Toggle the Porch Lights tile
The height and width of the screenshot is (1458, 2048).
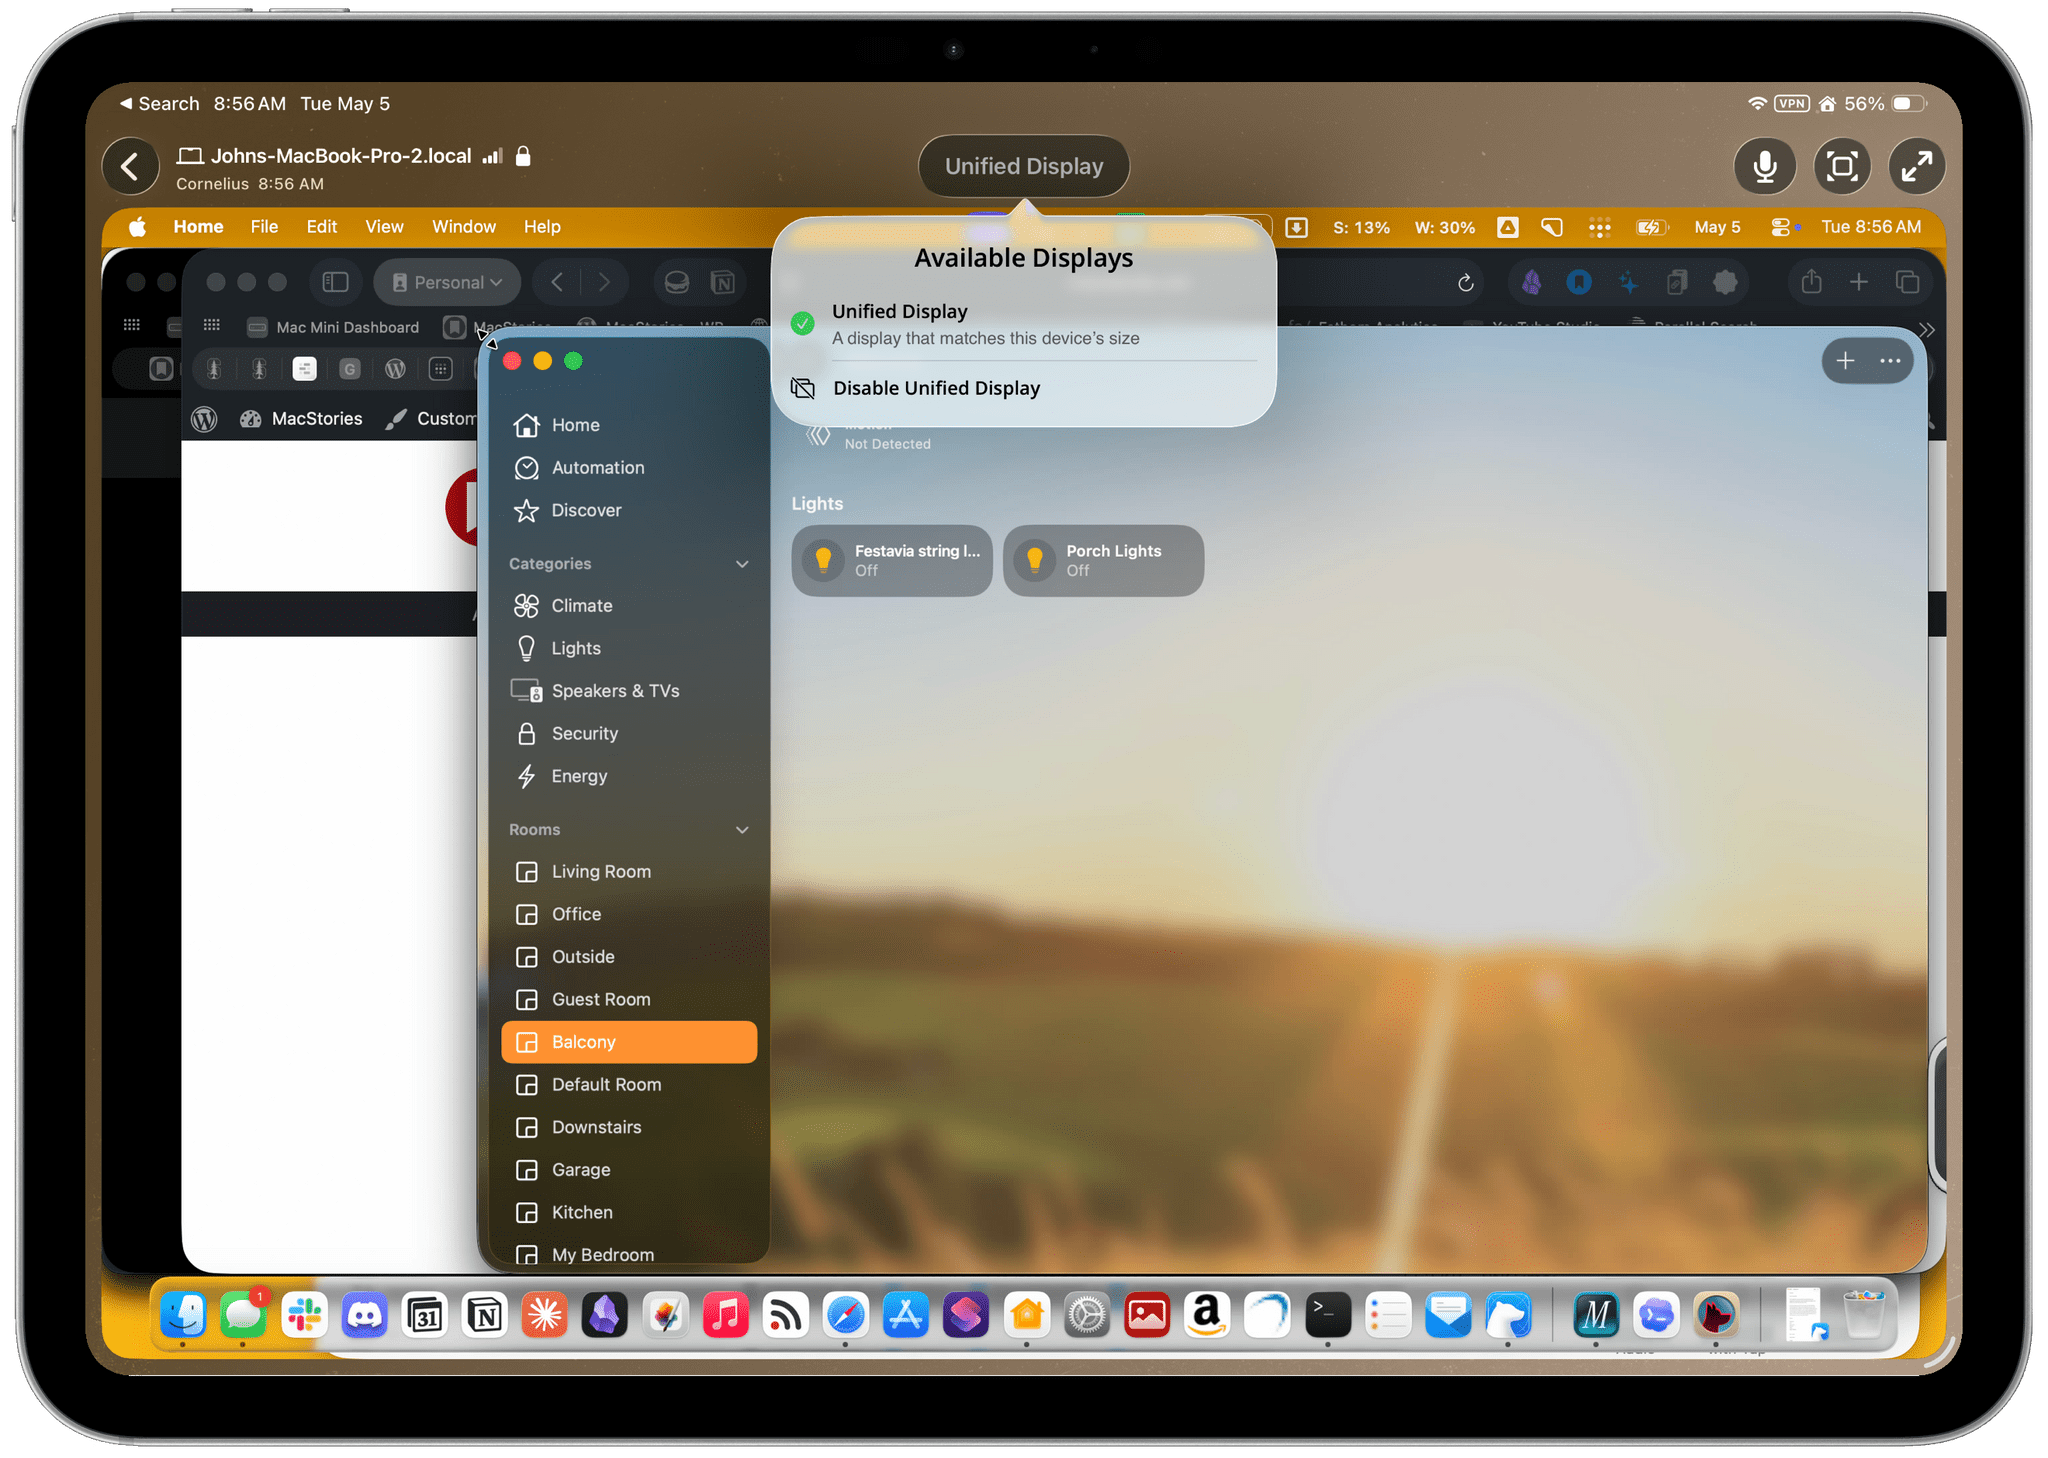[x=1103, y=561]
